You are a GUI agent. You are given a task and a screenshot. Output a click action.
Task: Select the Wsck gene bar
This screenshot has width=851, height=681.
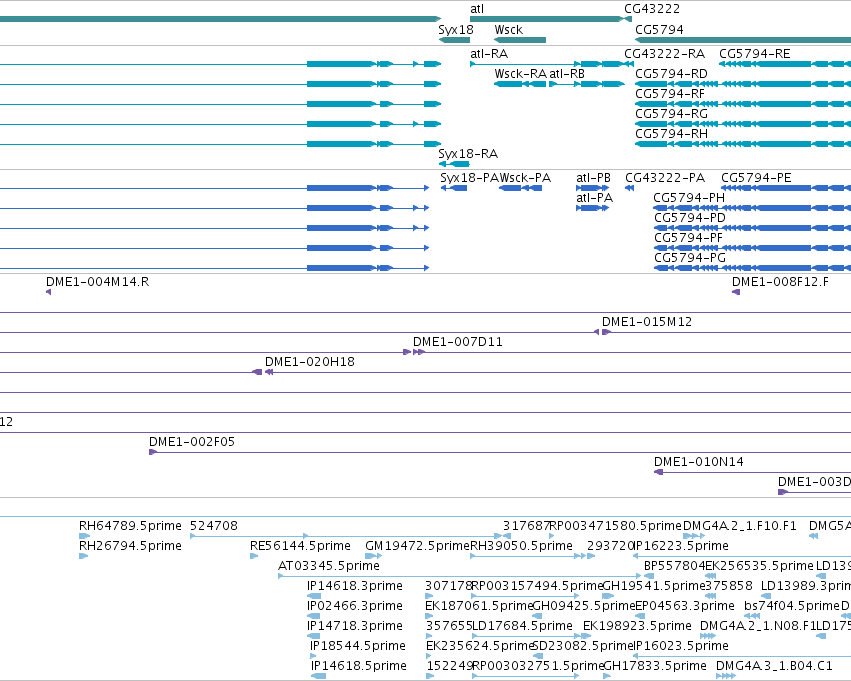coord(520,40)
